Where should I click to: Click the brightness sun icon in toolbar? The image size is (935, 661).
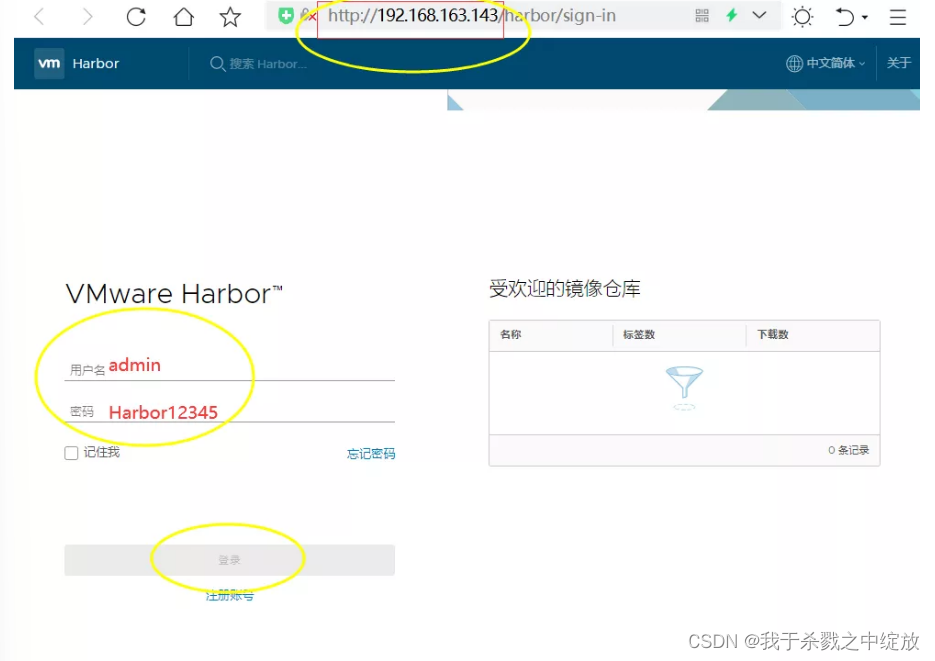(x=803, y=16)
